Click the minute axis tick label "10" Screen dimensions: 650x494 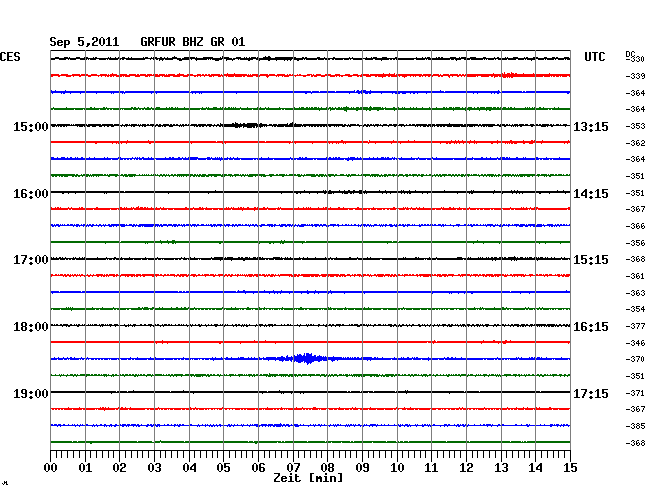[x=397, y=467]
